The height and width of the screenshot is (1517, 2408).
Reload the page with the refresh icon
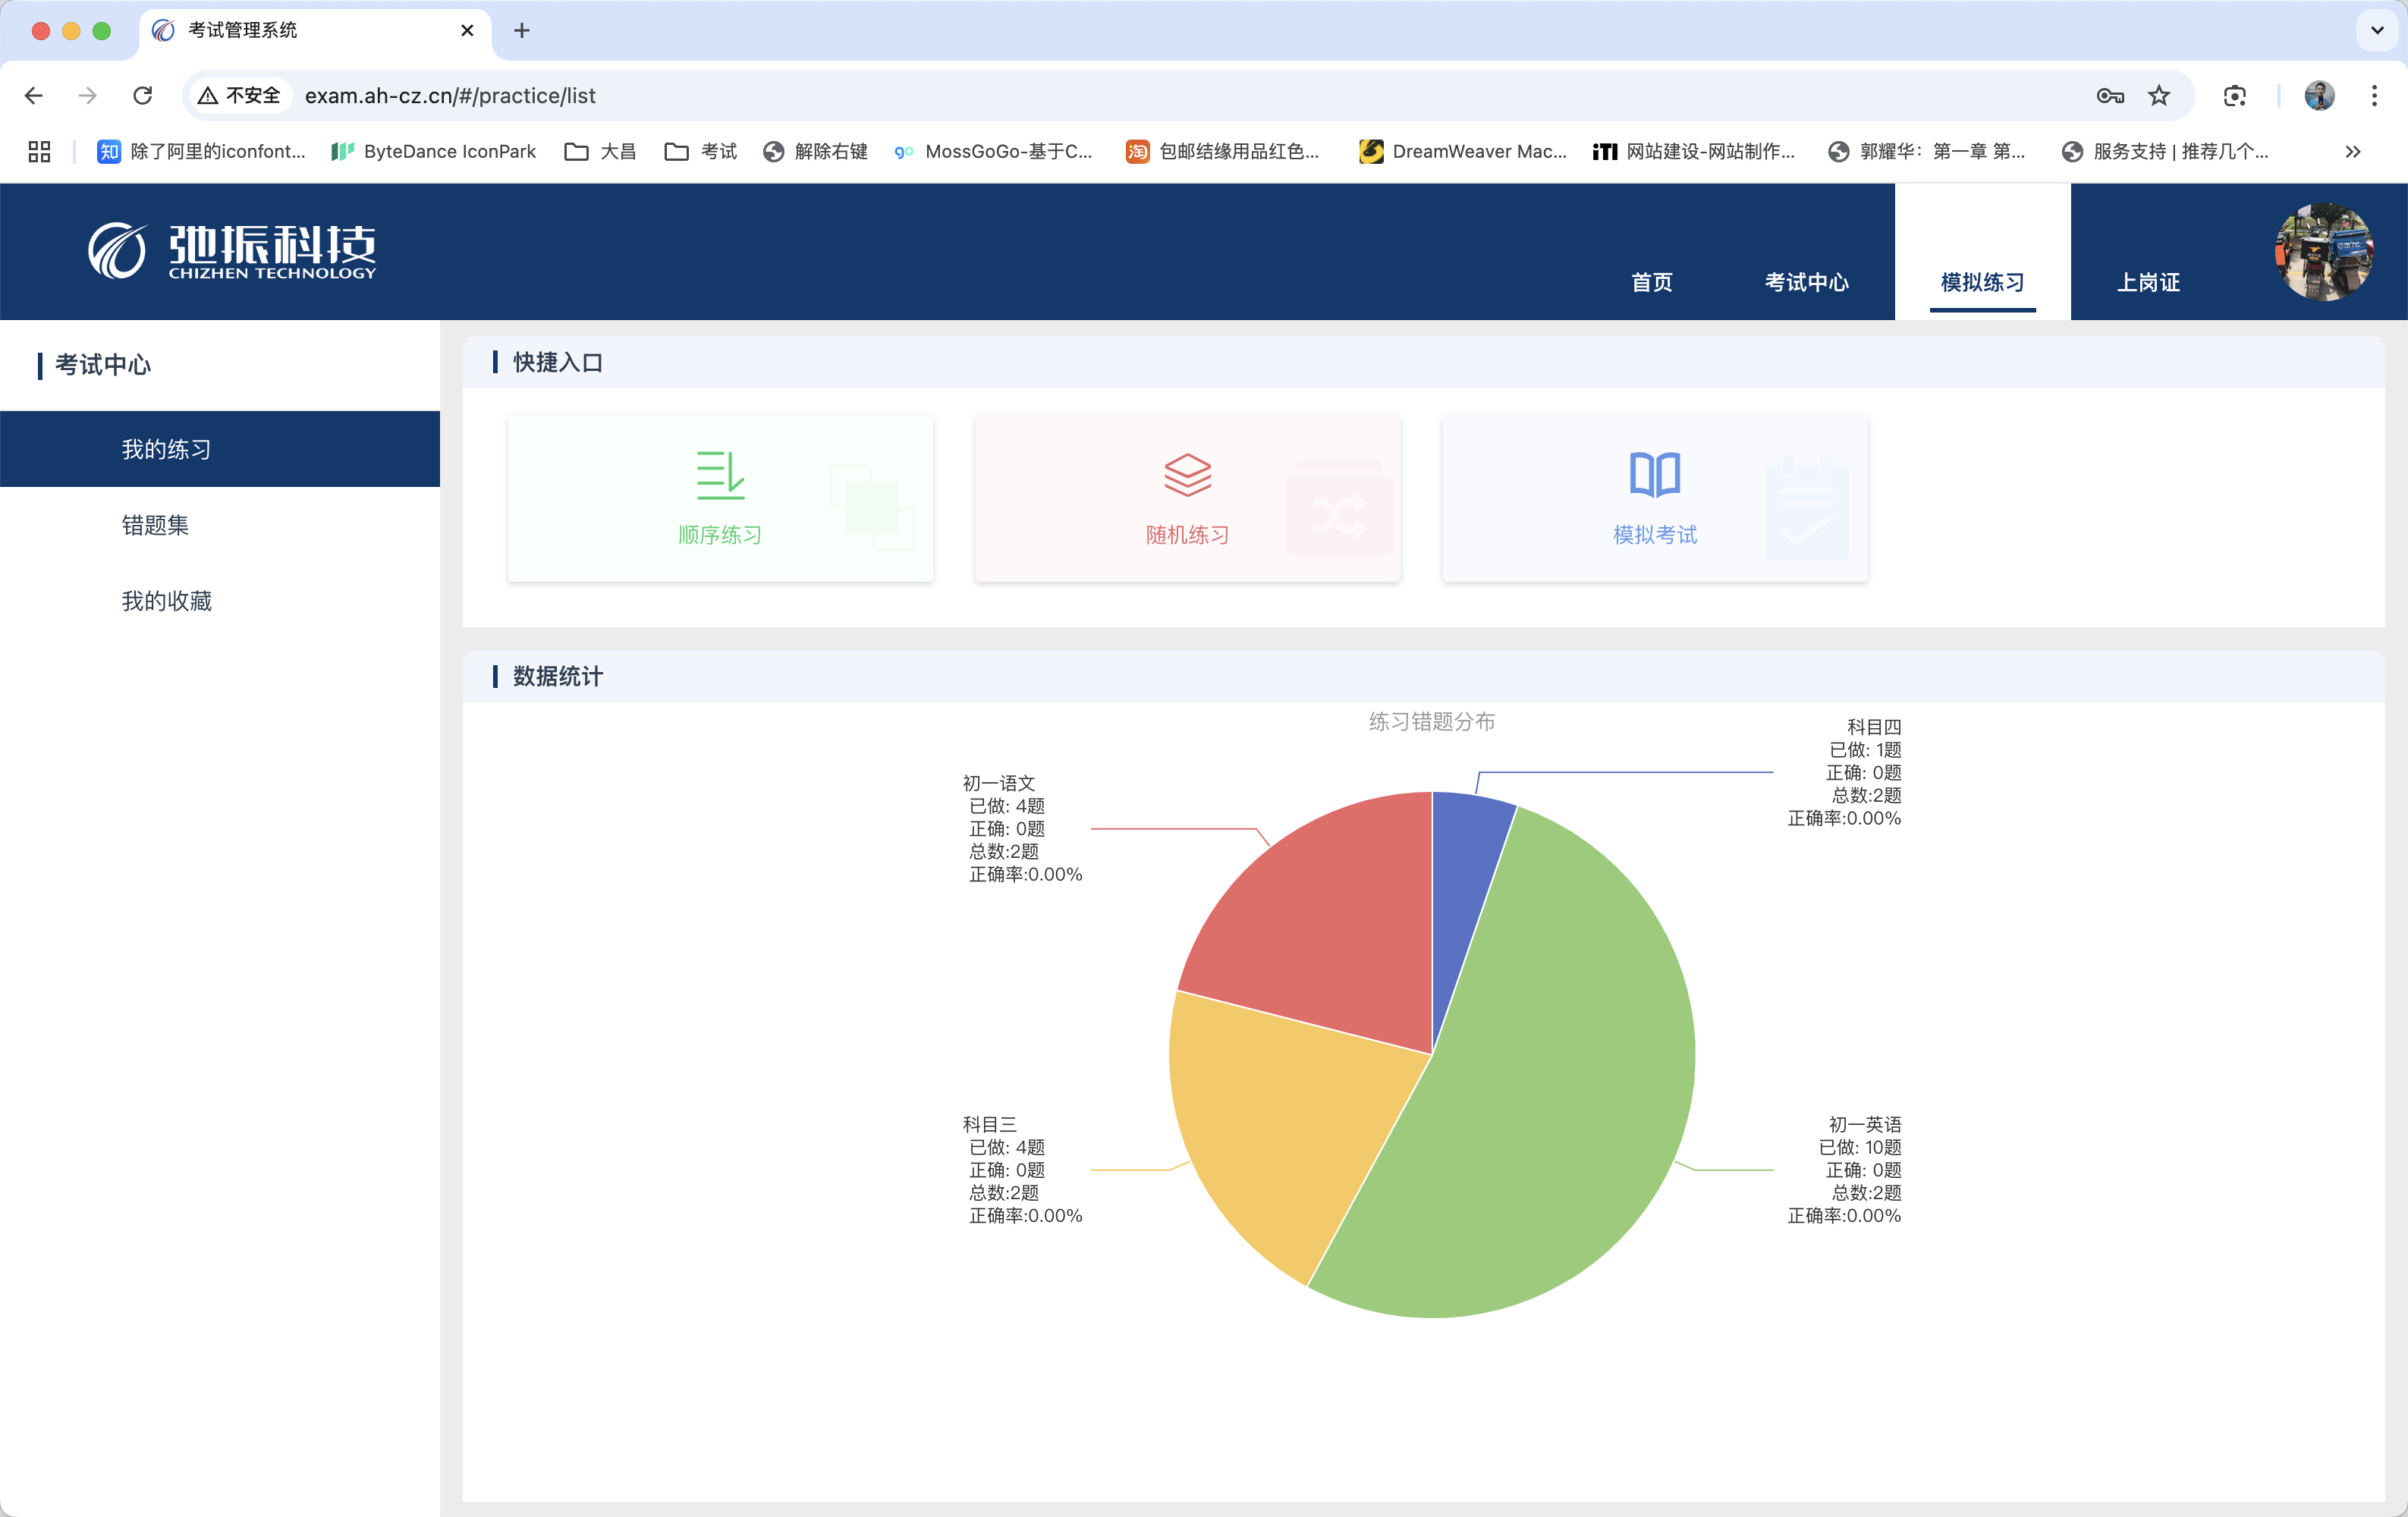tap(143, 96)
